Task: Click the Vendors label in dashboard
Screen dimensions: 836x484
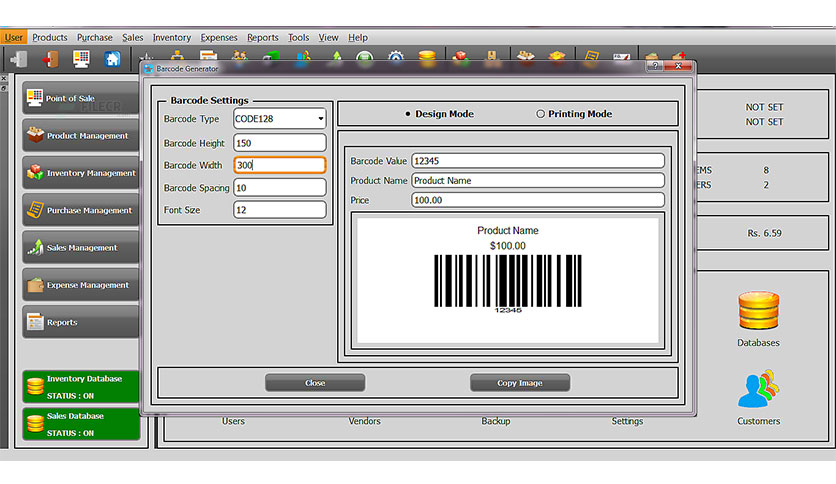Action: pyautogui.click(x=365, y=421)
